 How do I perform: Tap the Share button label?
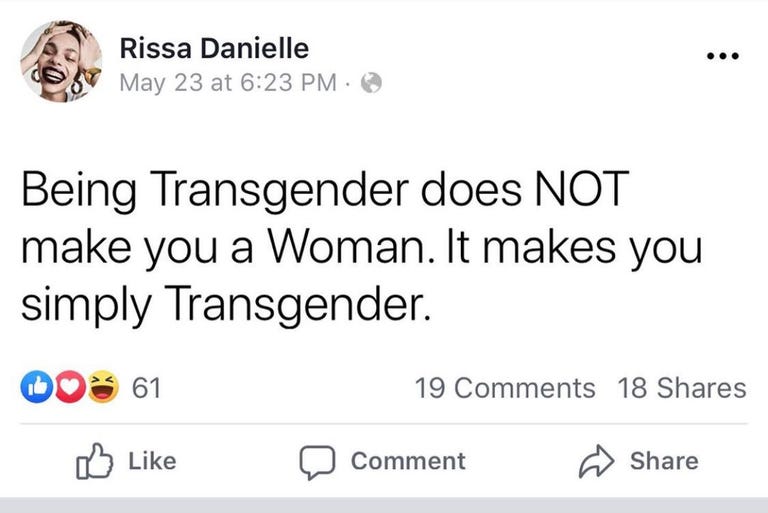pyautogui.click(x=664, y=461)
